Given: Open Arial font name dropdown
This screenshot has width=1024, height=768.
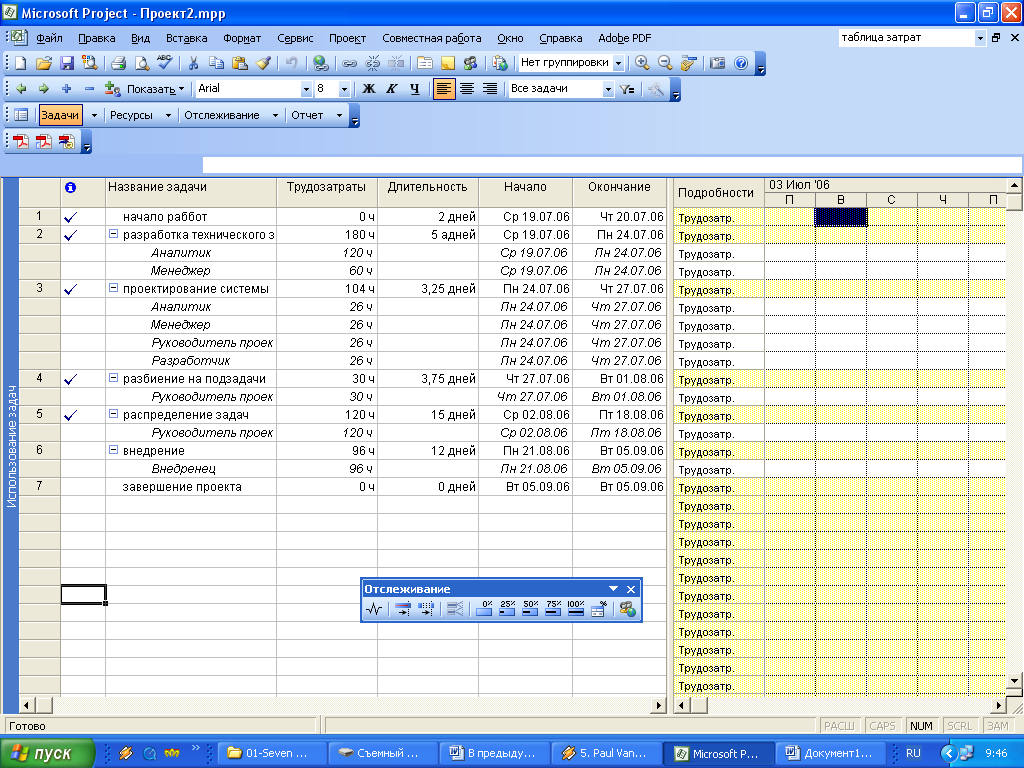Looking at the screenshot, I should click(306, 89).
